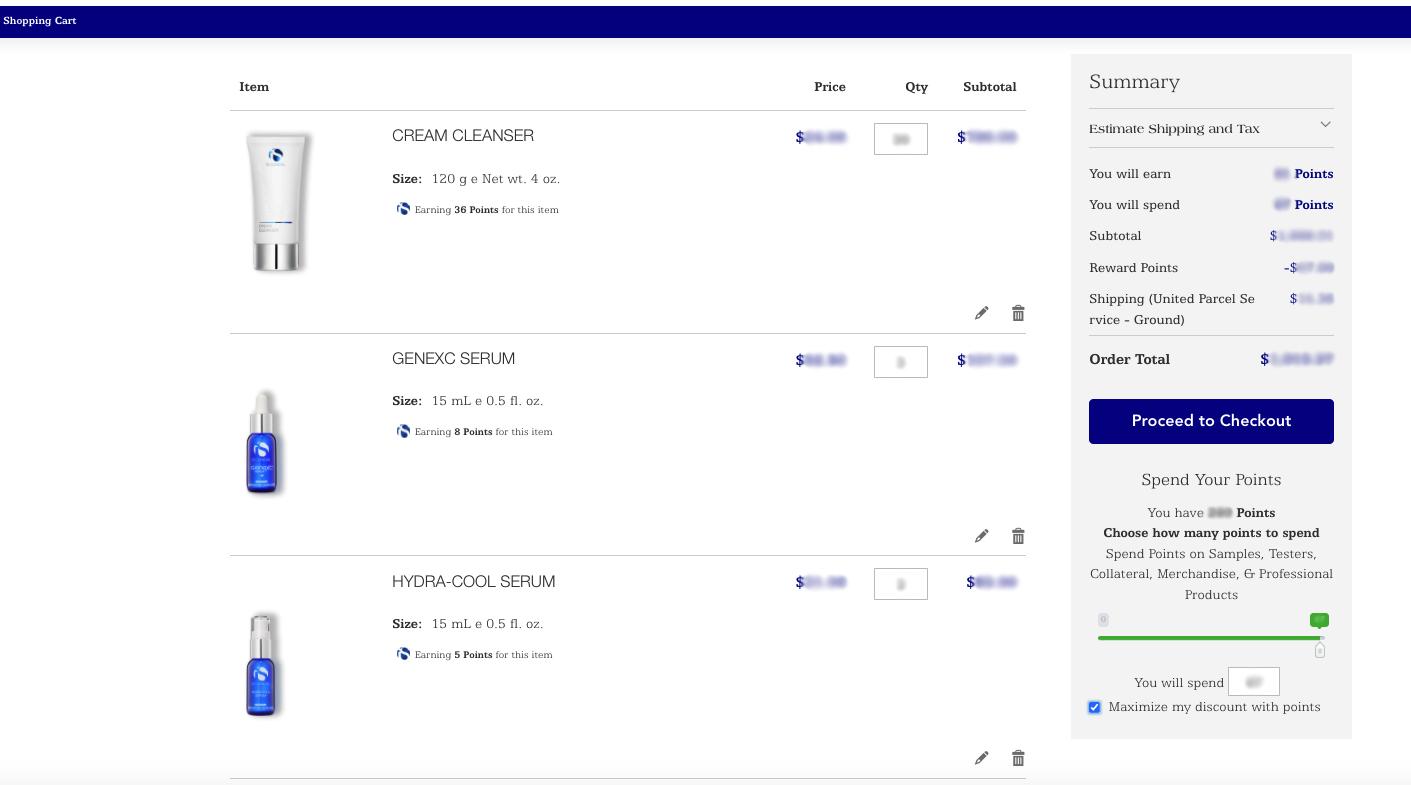Uncheck the discount maximization checkbox
1411x785 pixels.
(1094, 707)
